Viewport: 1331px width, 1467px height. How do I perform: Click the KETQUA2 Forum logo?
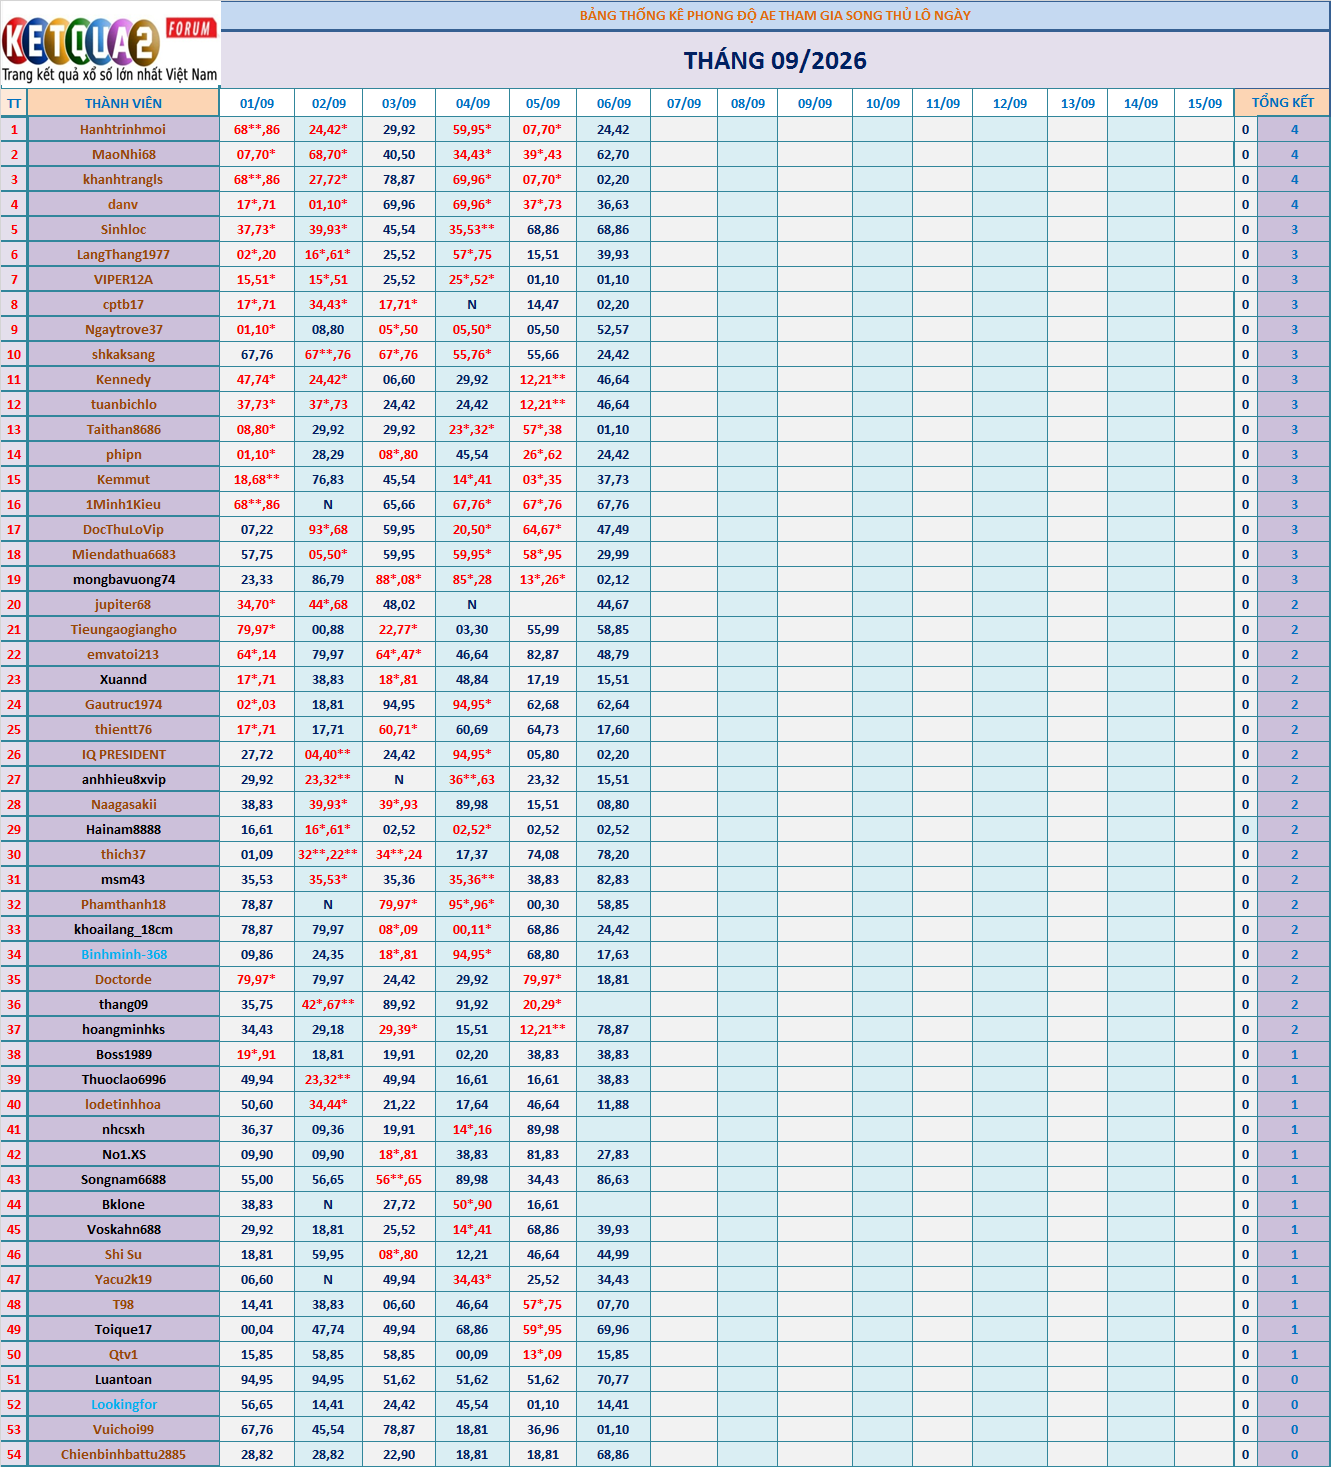click(x=110, y=45)
